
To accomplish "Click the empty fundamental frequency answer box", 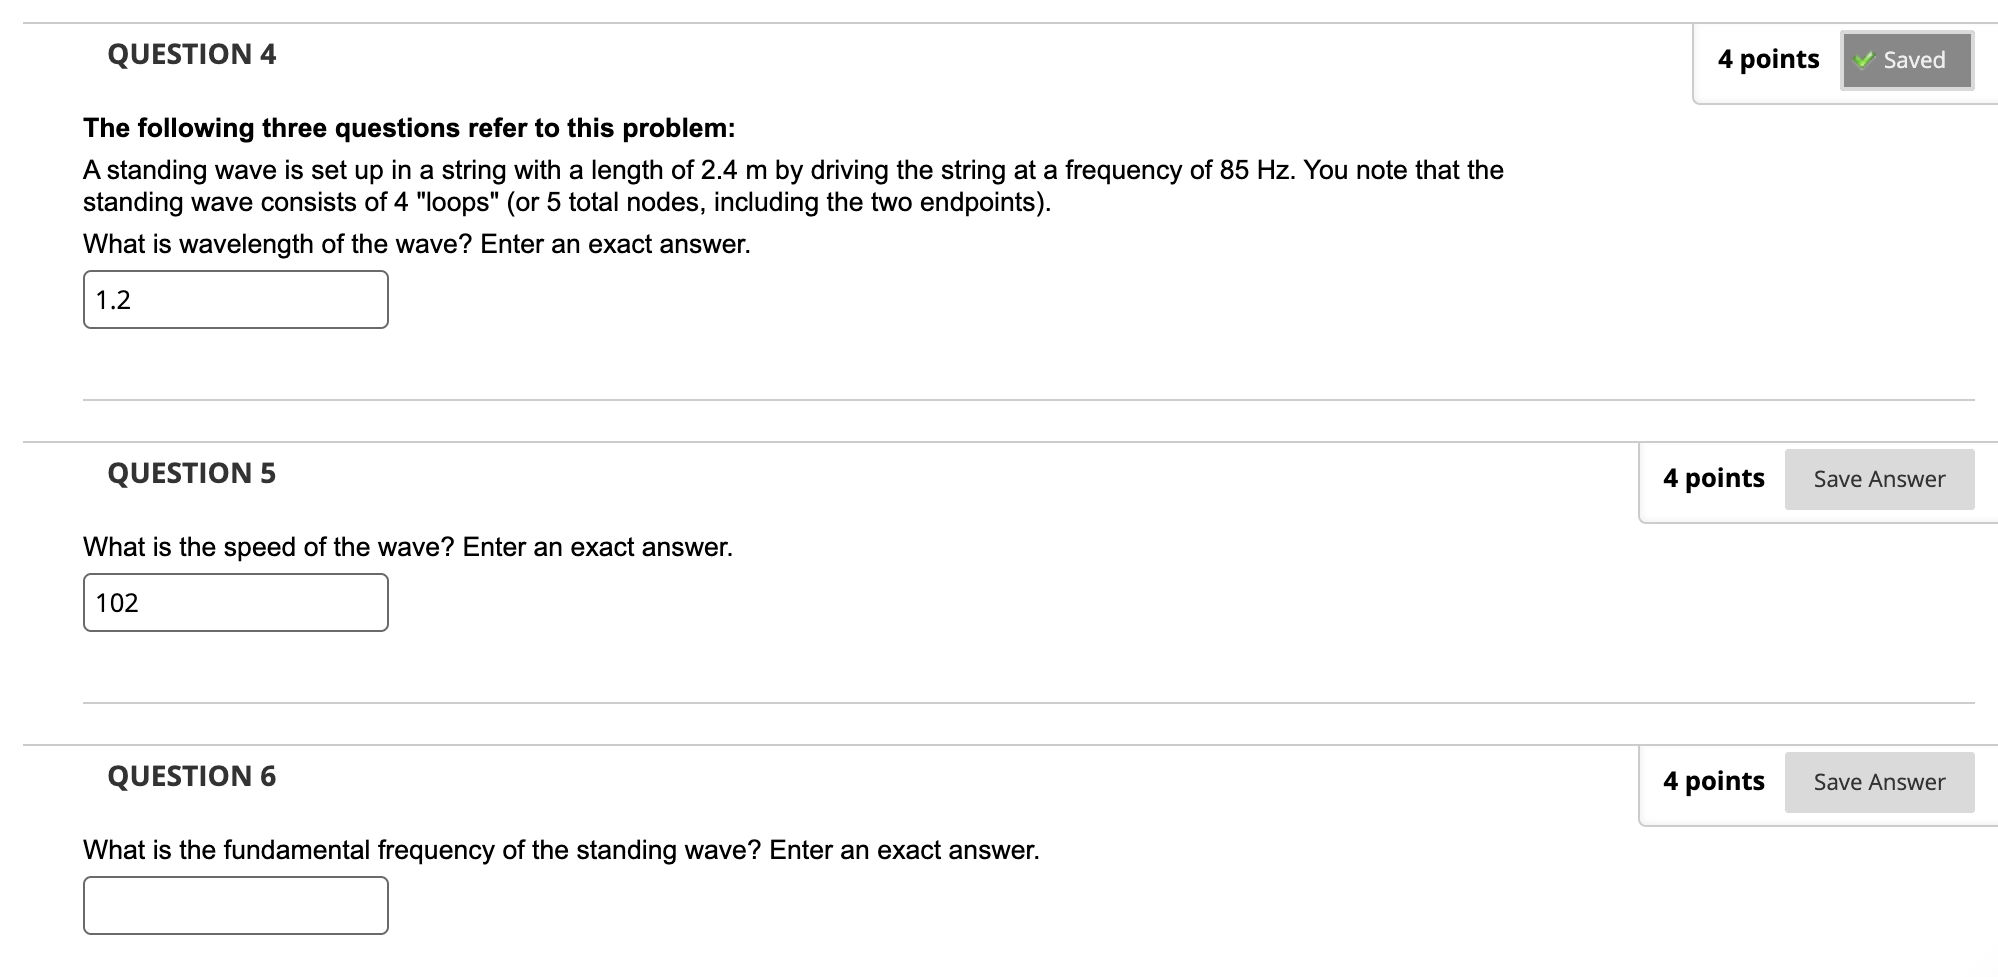I will pos(235,905).
